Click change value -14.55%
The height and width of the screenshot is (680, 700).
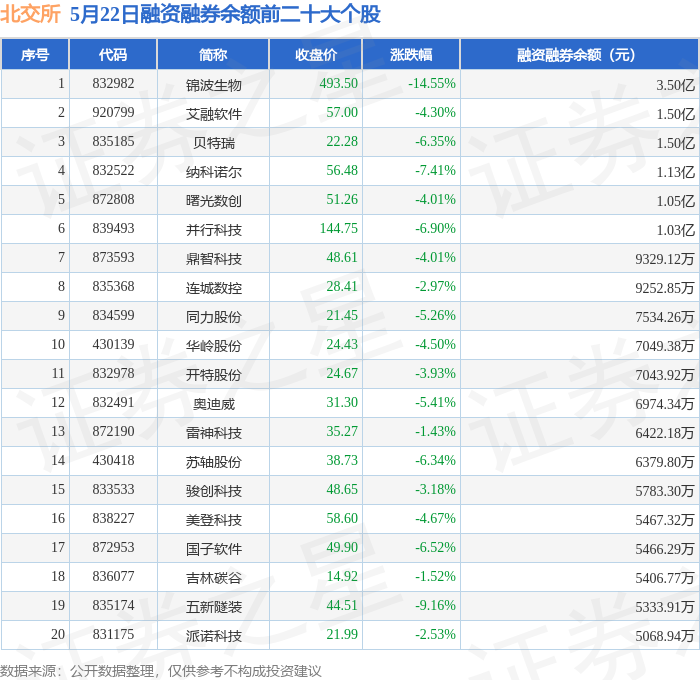(432, 83)
